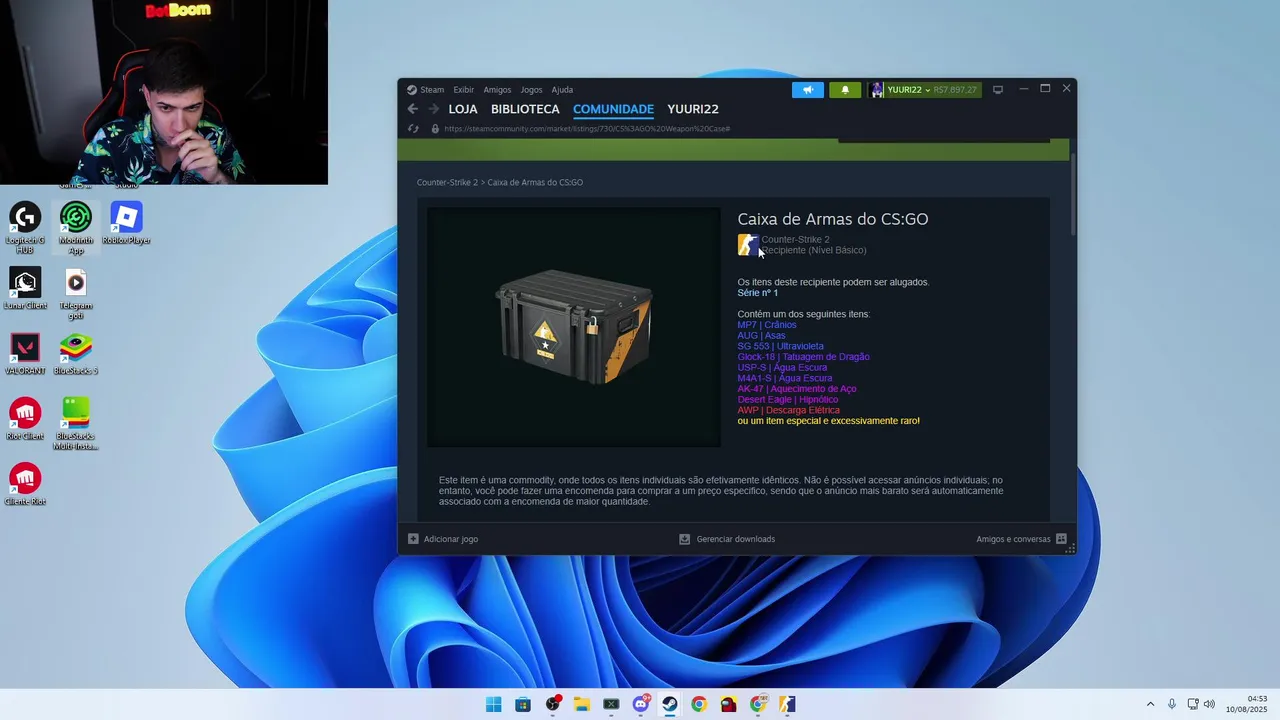
Task: Open the Cliente Riot desktop shortcut
Action: [x=25, y=484]
